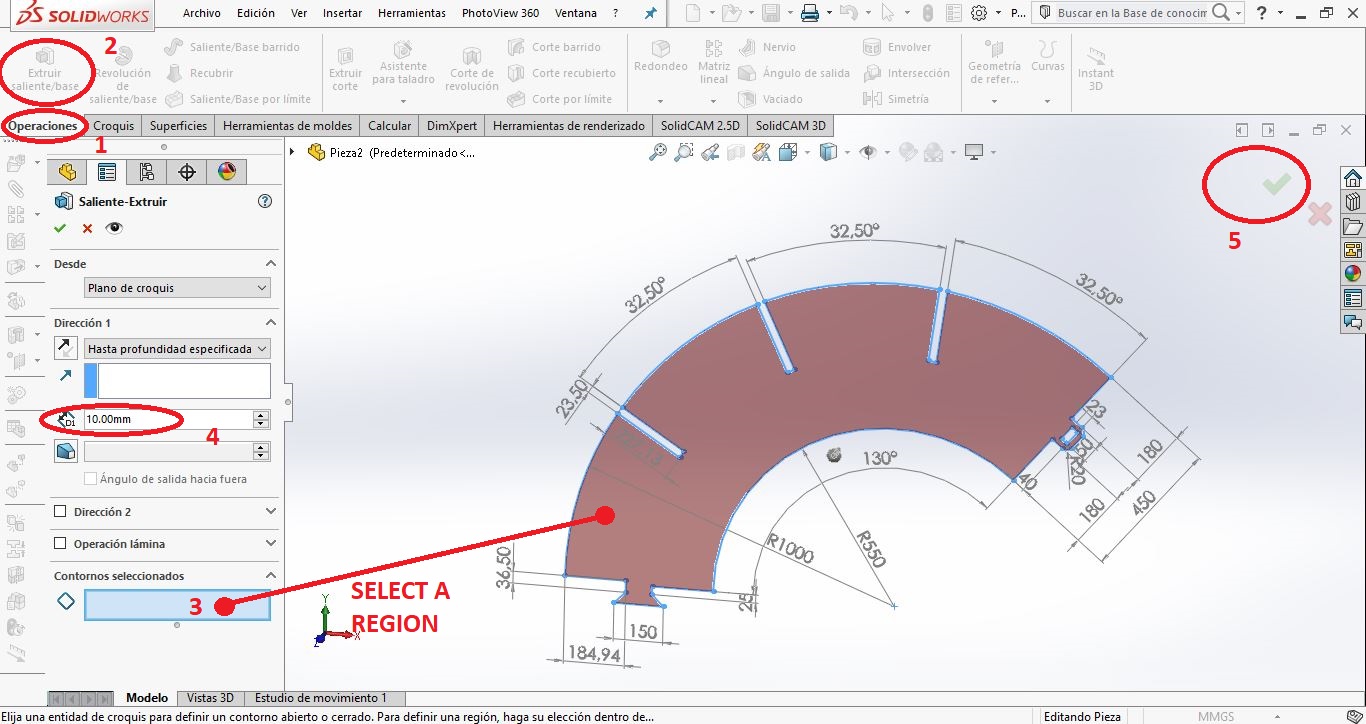
Task: Enable the Dirección 2 checkbox
Action: (60, 512)
